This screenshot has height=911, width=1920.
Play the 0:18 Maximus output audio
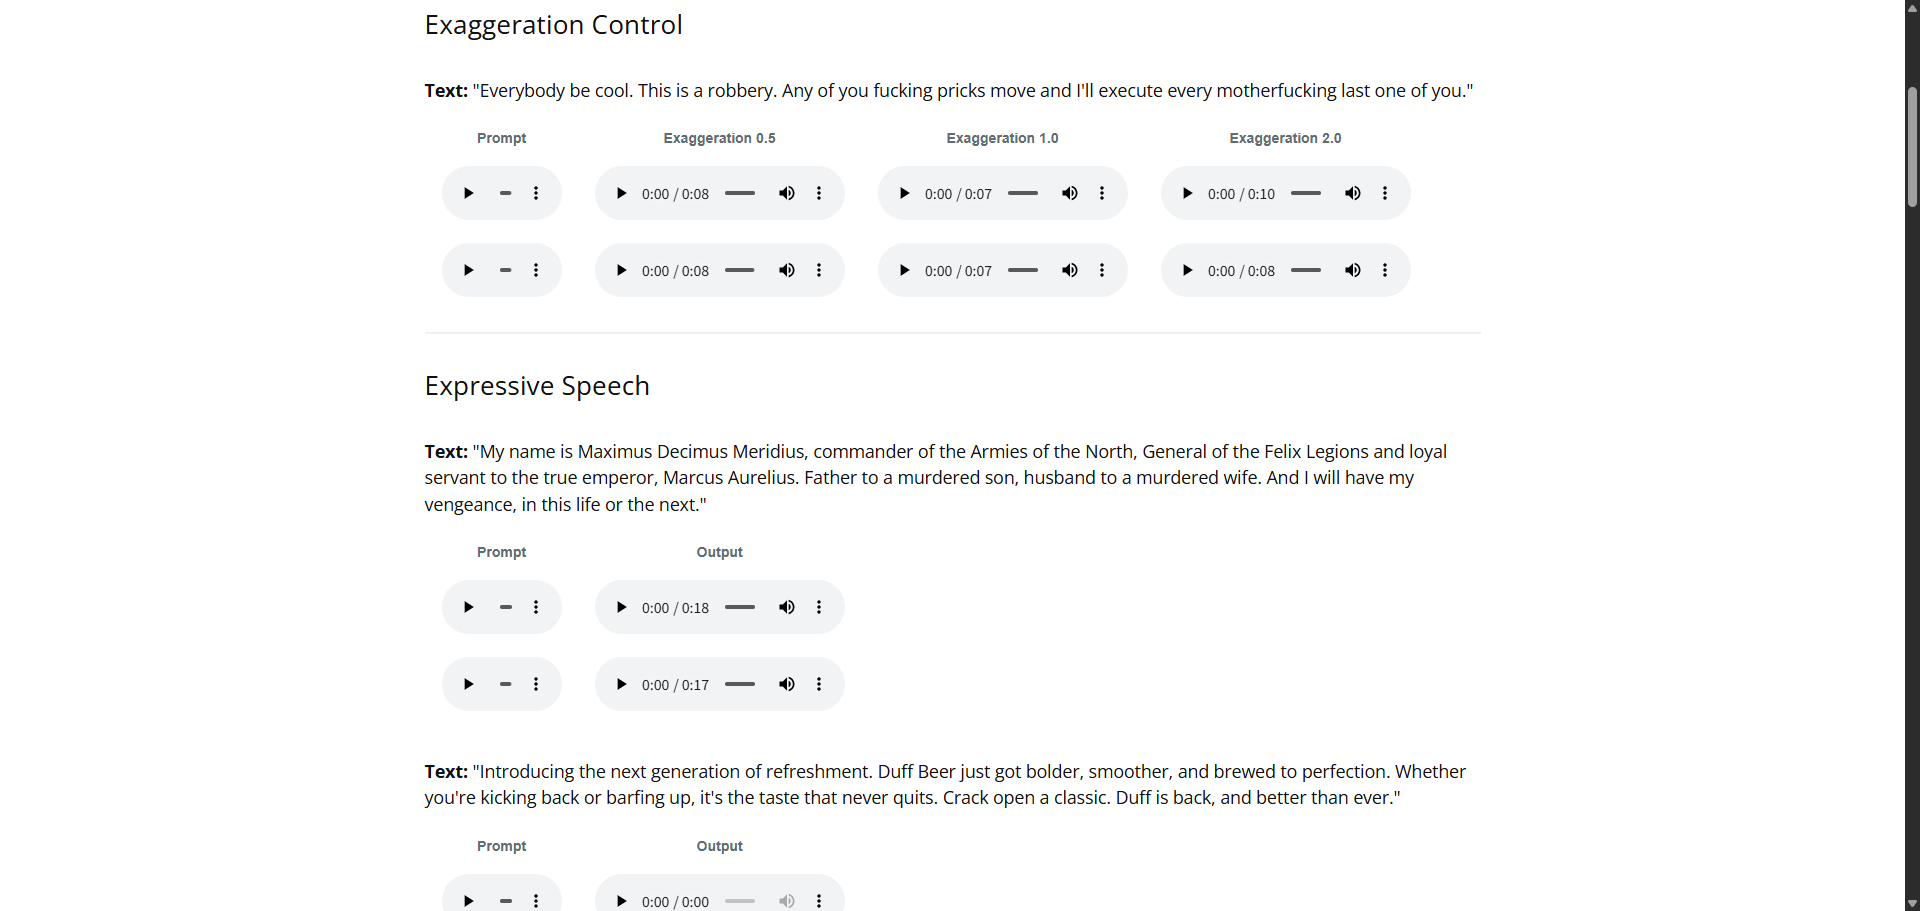pos(621,607)
